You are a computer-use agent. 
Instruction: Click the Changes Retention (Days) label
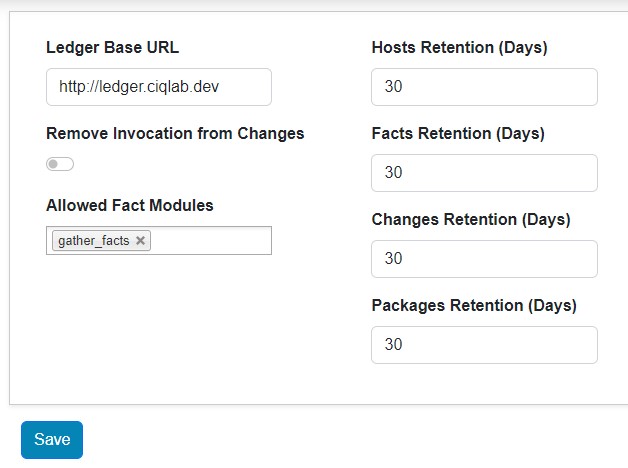click(x=470, y=219)
